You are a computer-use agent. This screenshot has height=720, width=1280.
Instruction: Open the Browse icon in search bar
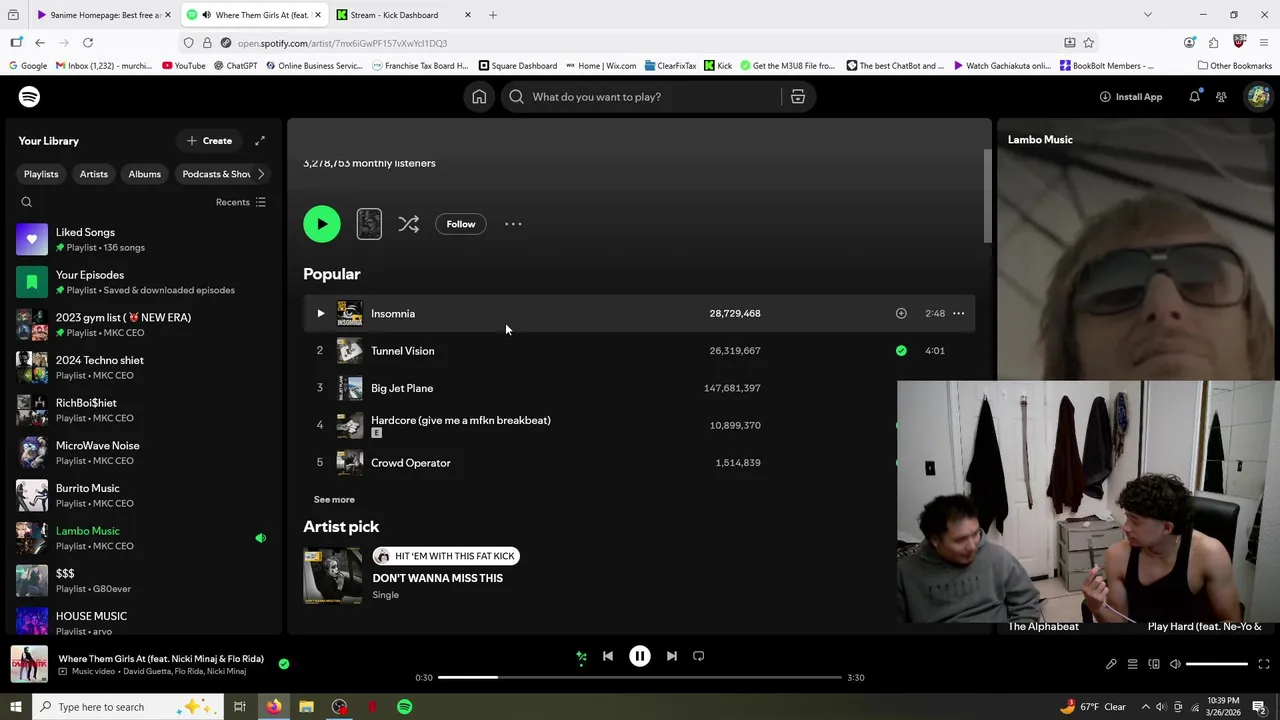click(x=798, y=97)
